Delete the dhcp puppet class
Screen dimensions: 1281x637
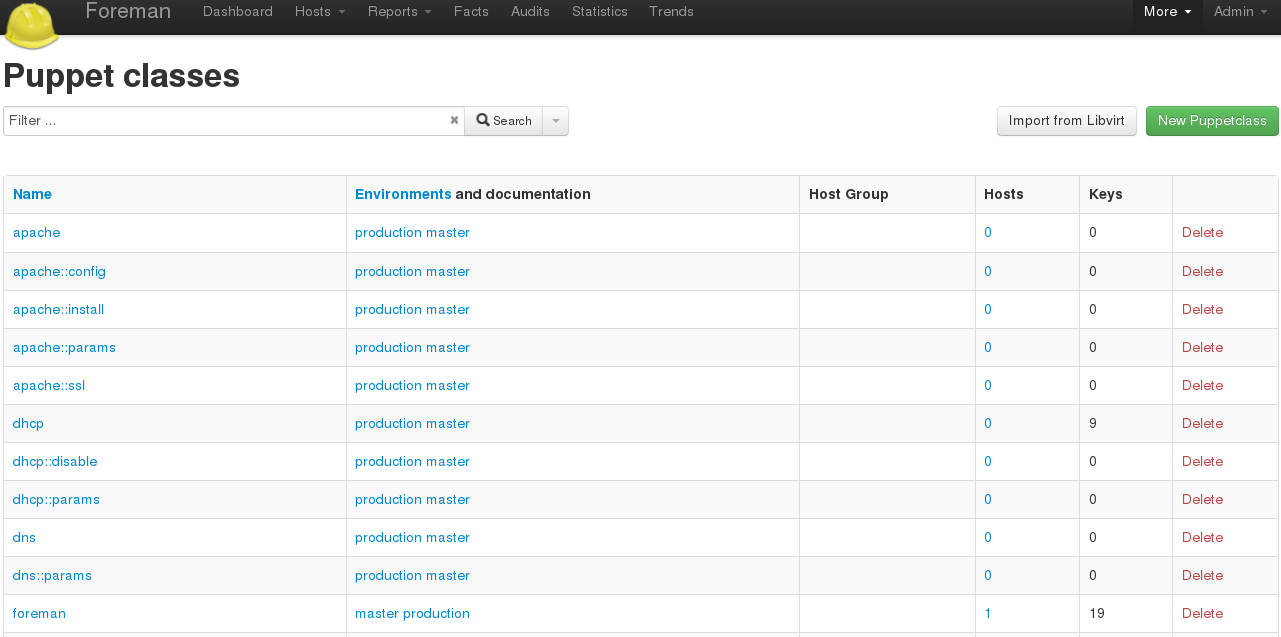click(1202, 423)
